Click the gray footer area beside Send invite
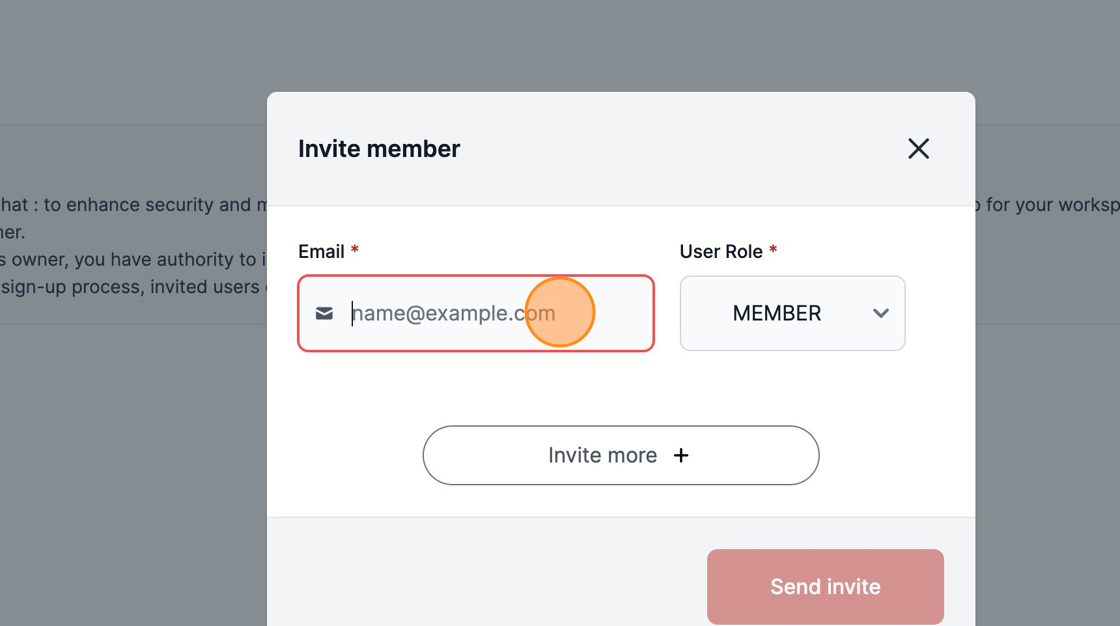 point(486,572)
